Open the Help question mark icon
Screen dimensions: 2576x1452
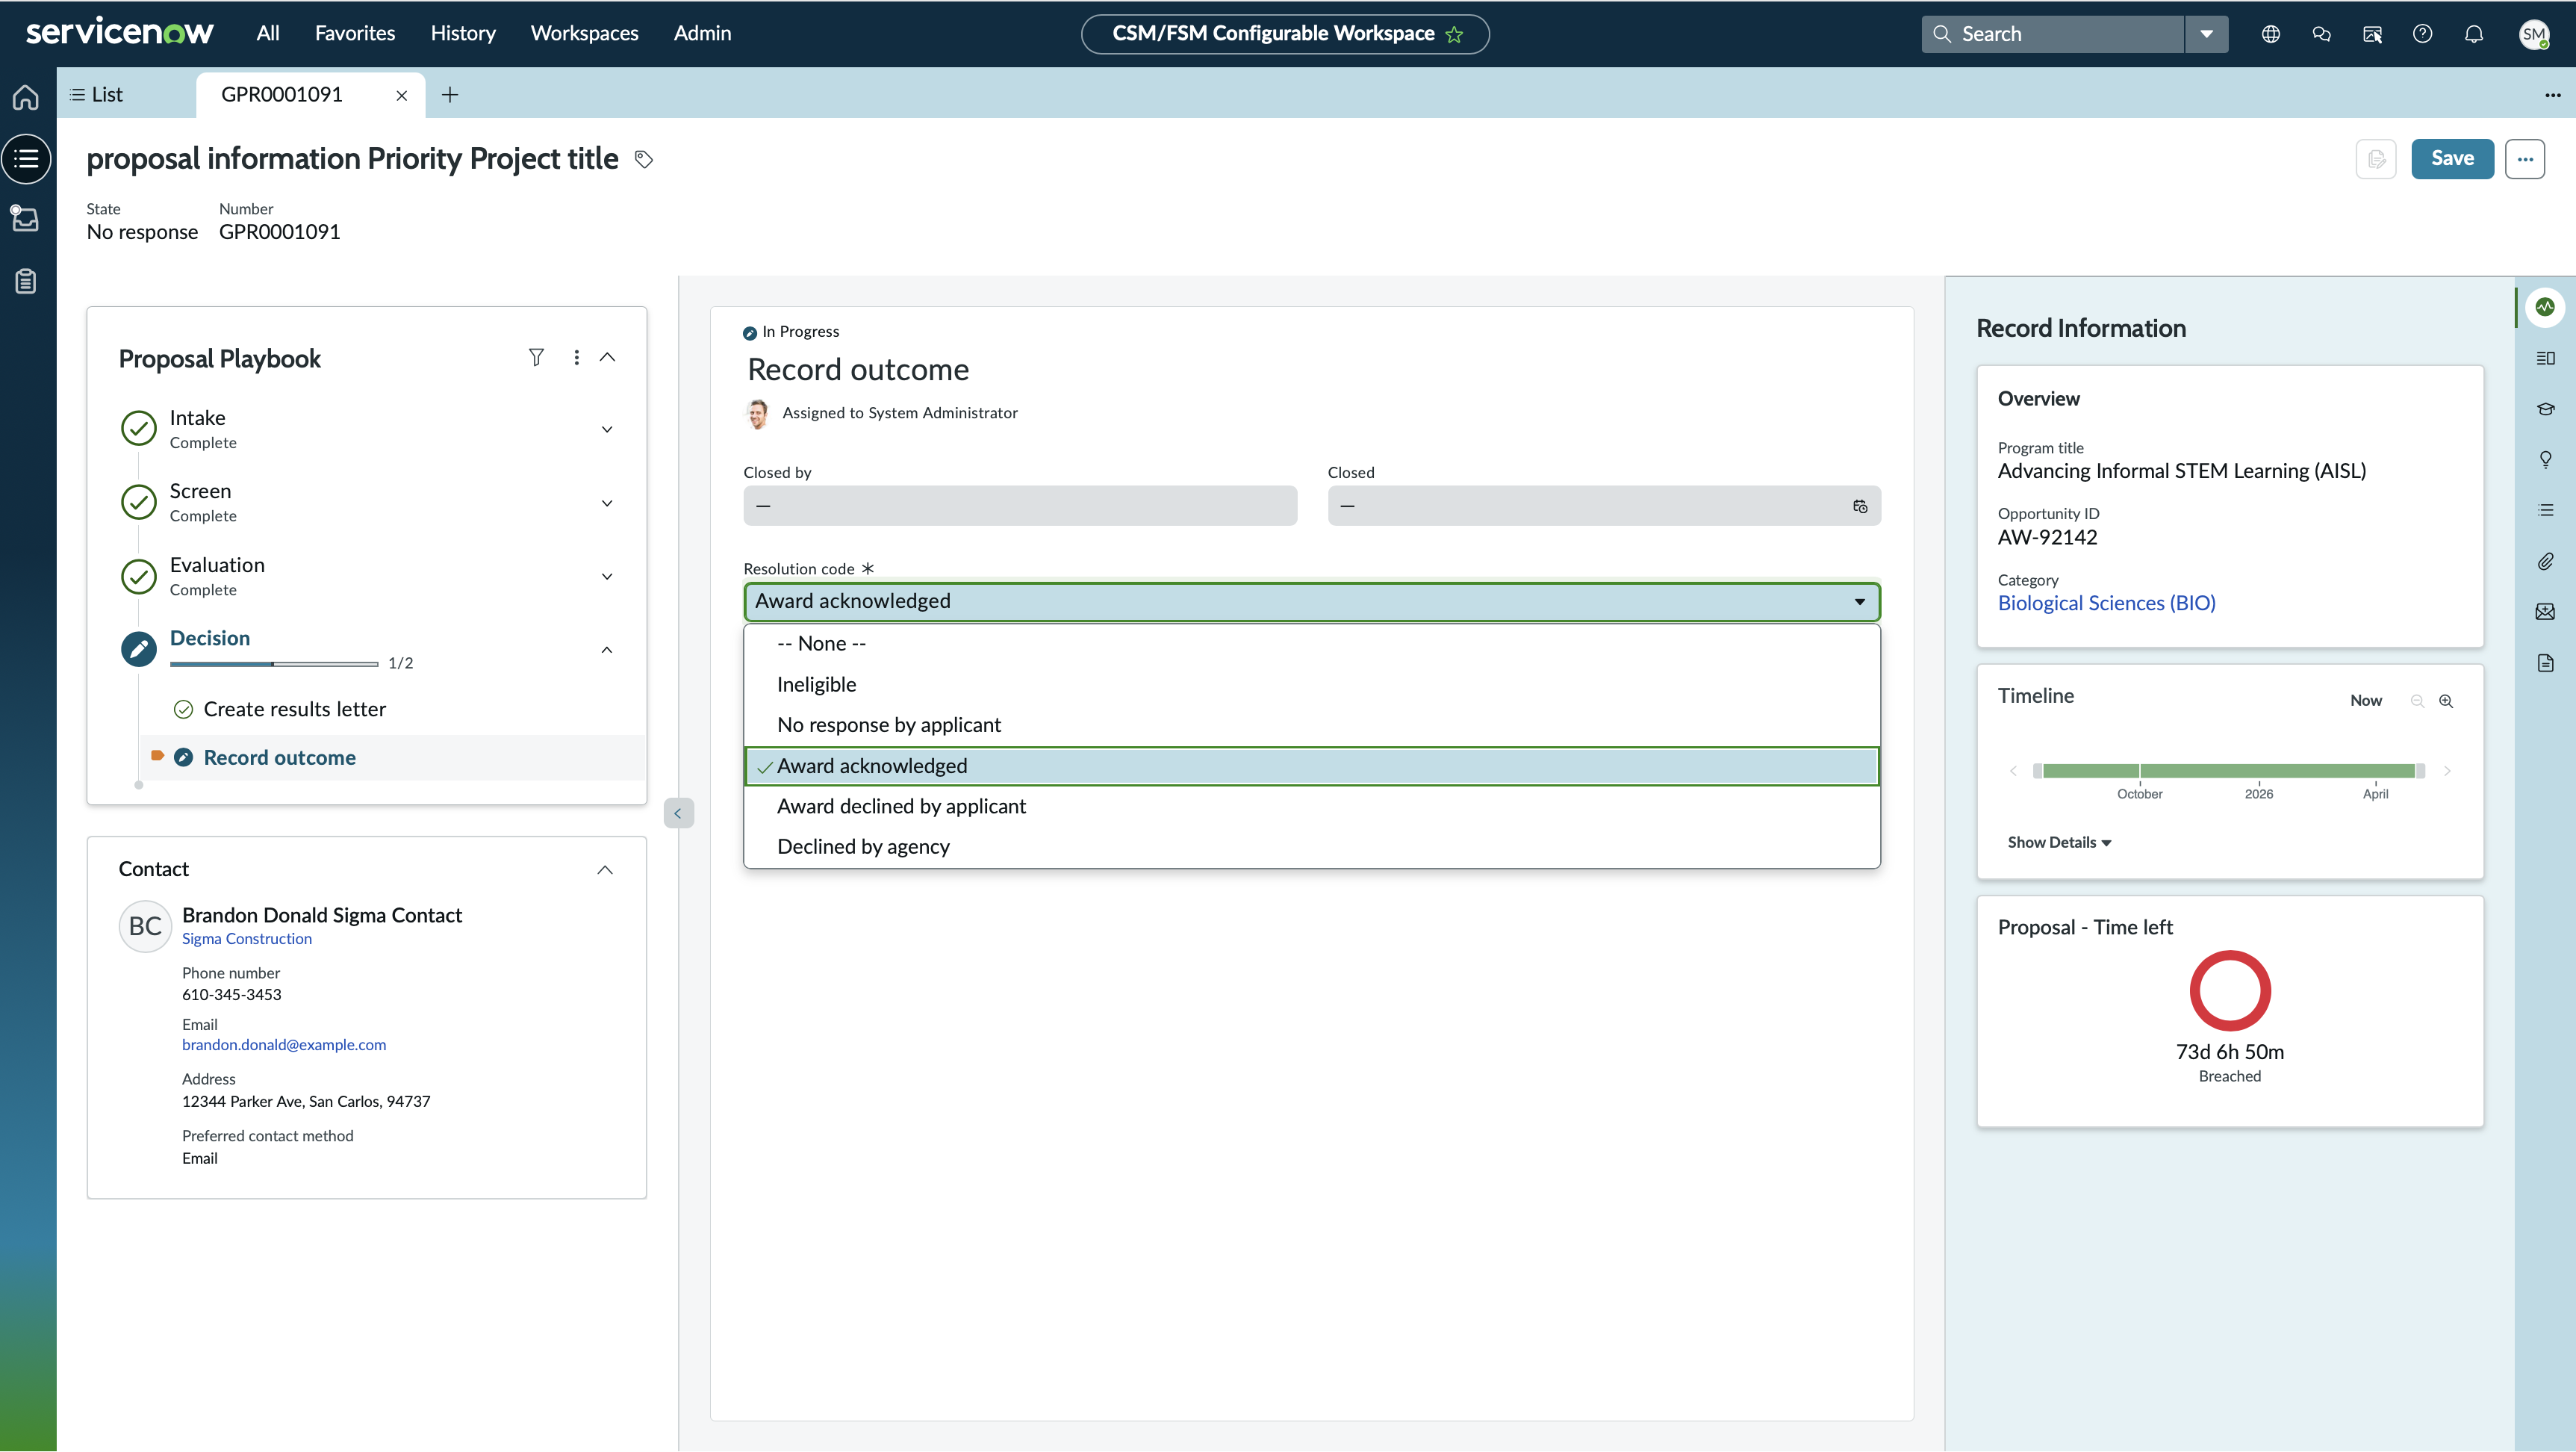pos(2422,34)
